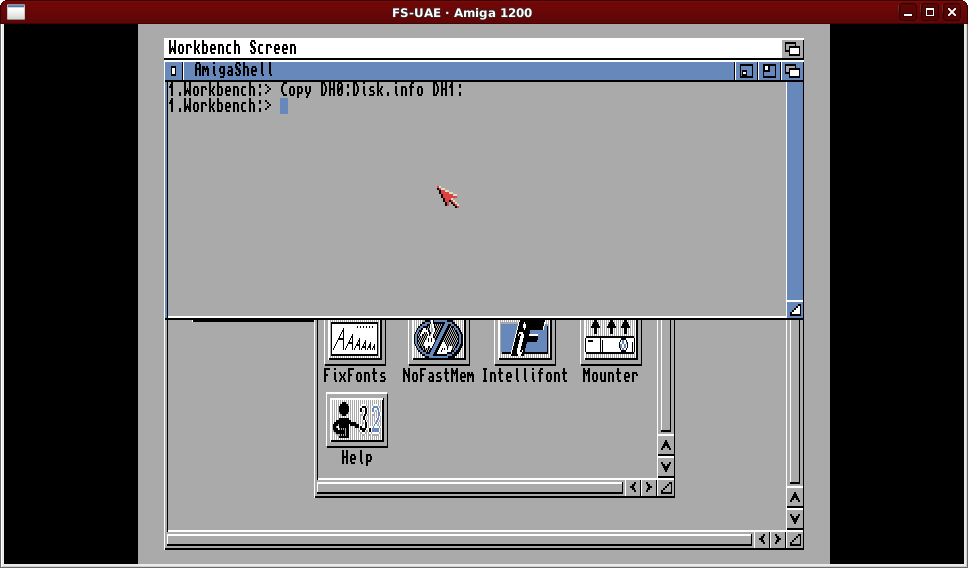Maximize the FS-UAE emulator window
Screen dimensions: 968x568
pos(930,12)
